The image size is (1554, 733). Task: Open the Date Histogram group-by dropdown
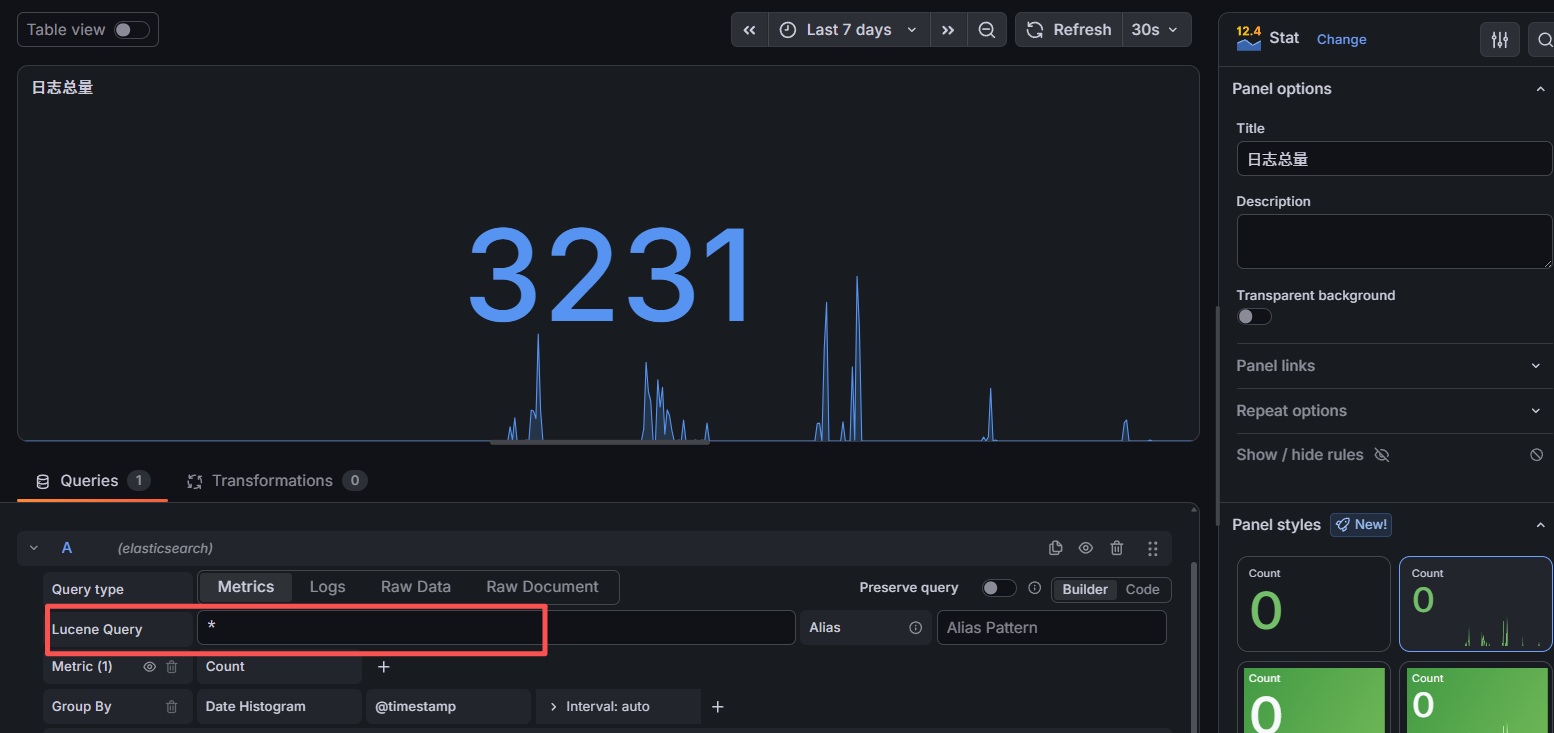coord(279,706)
